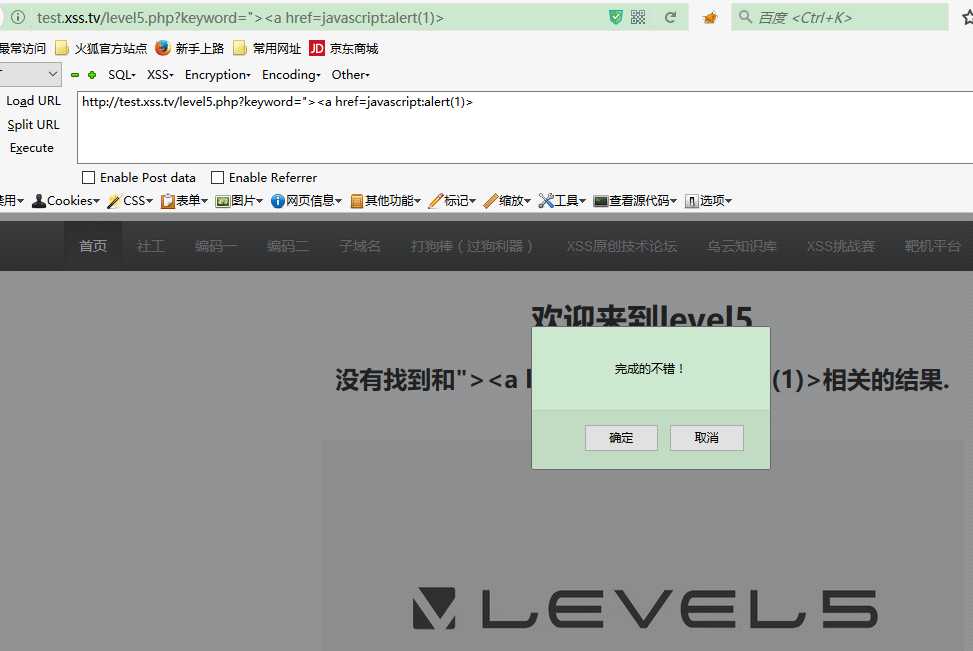Open the HackBar Other menu
This screenshot has width=973, height=651.
[x=351, y=74]
